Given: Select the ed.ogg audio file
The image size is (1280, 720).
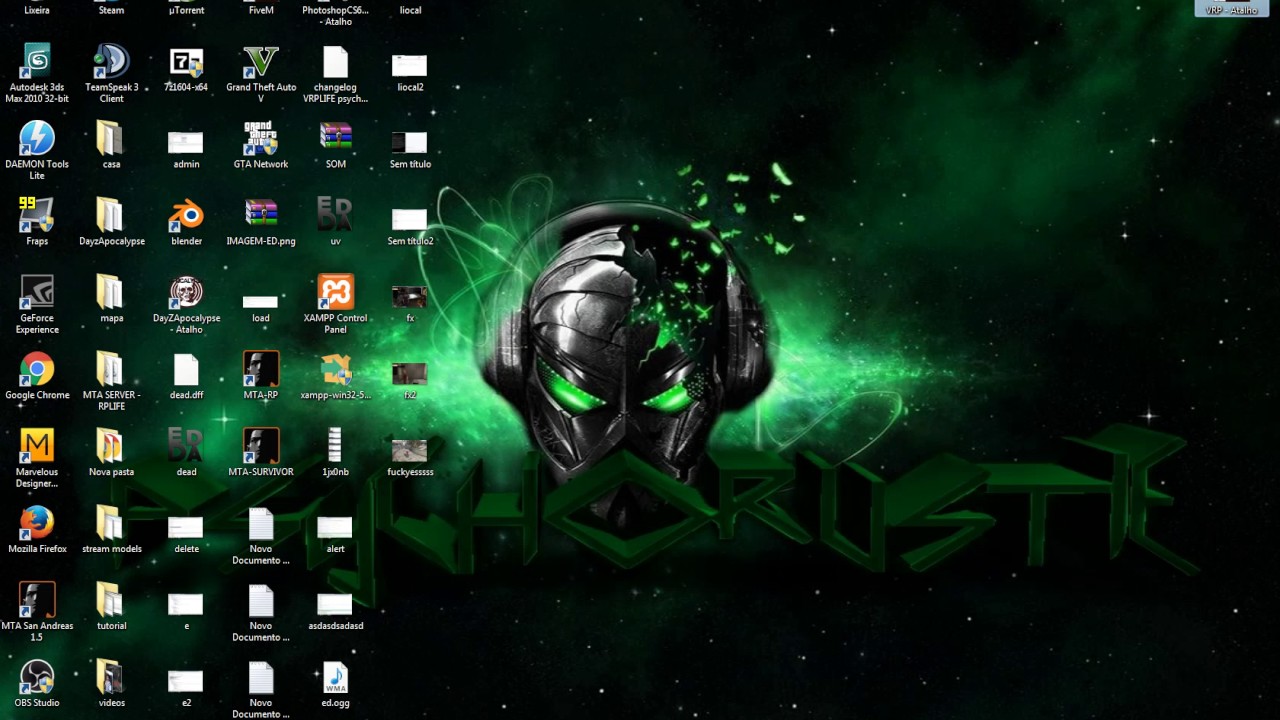Looking at the screenshot, I should (x=335, y=678).
